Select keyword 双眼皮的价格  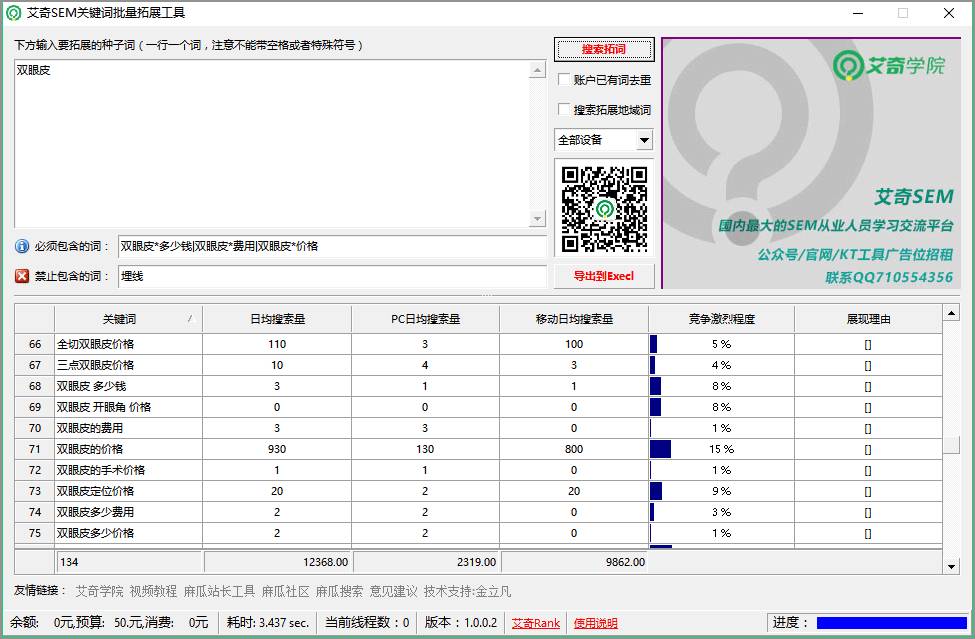point(128,449)
